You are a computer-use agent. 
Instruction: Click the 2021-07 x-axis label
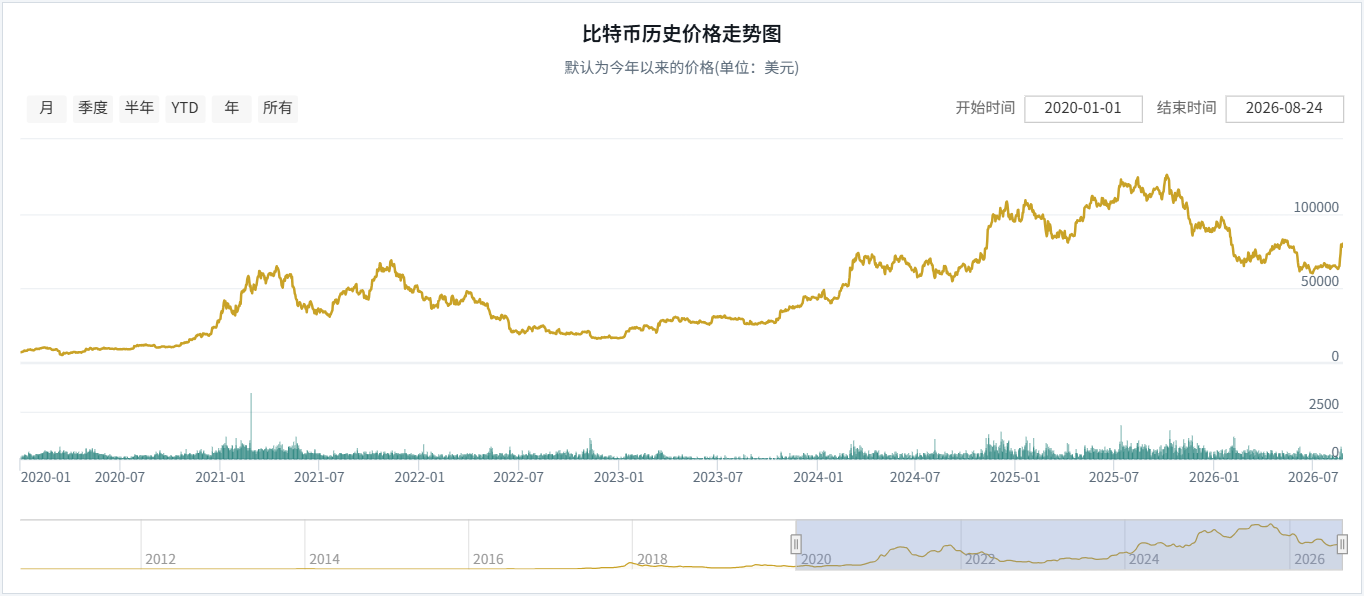tap(319, 478)
